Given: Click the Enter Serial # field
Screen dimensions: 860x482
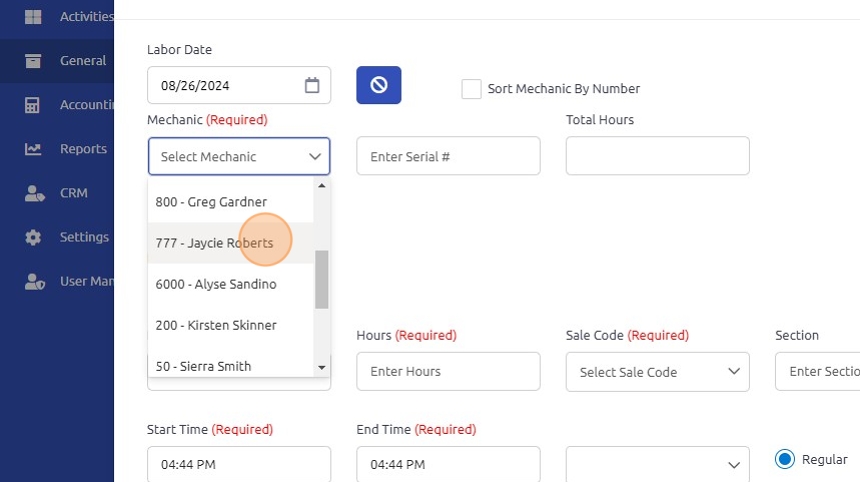Looking at the screenshot, I should (448, 156).
